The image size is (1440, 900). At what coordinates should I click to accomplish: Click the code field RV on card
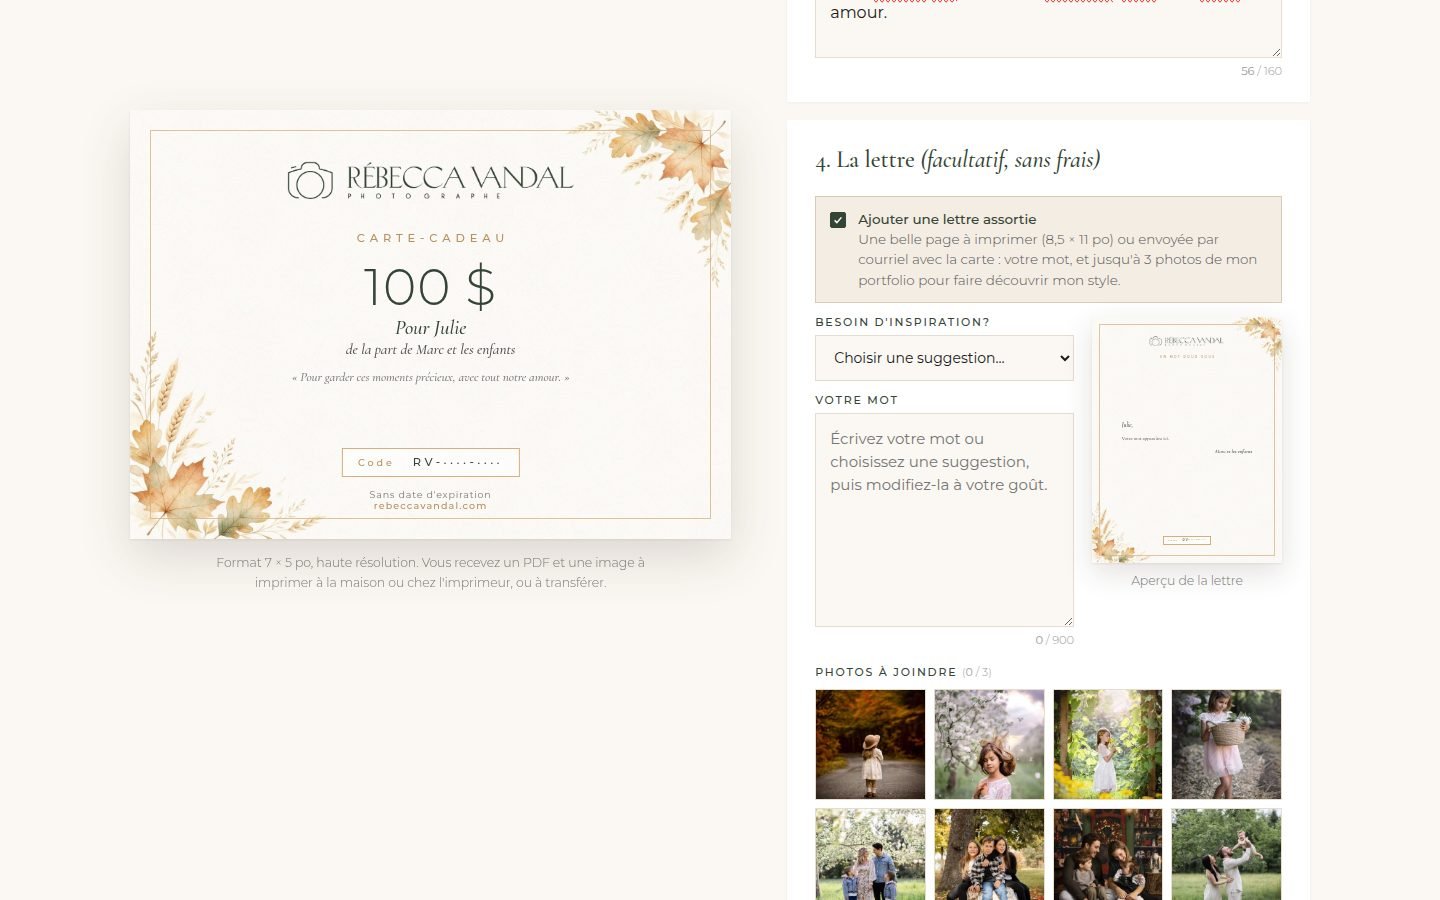(430, 462)
